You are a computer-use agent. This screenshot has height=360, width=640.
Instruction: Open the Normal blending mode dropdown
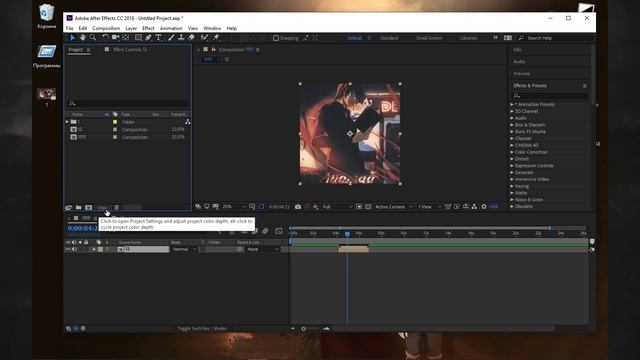point(184,249)
